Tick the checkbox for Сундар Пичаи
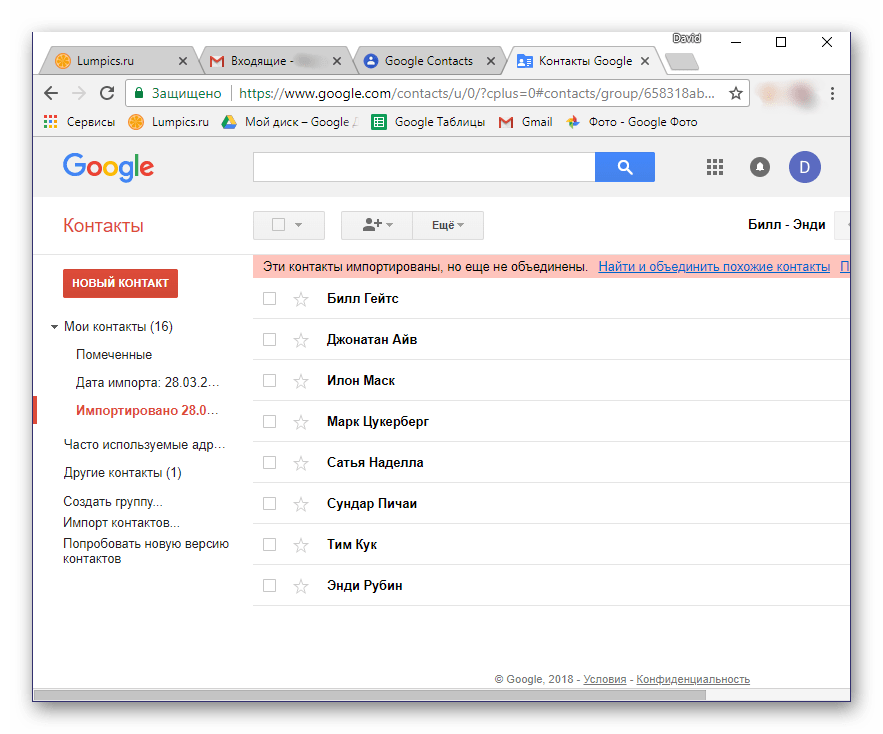This screenshot has width=883, height=734. (x=270, y=504)
